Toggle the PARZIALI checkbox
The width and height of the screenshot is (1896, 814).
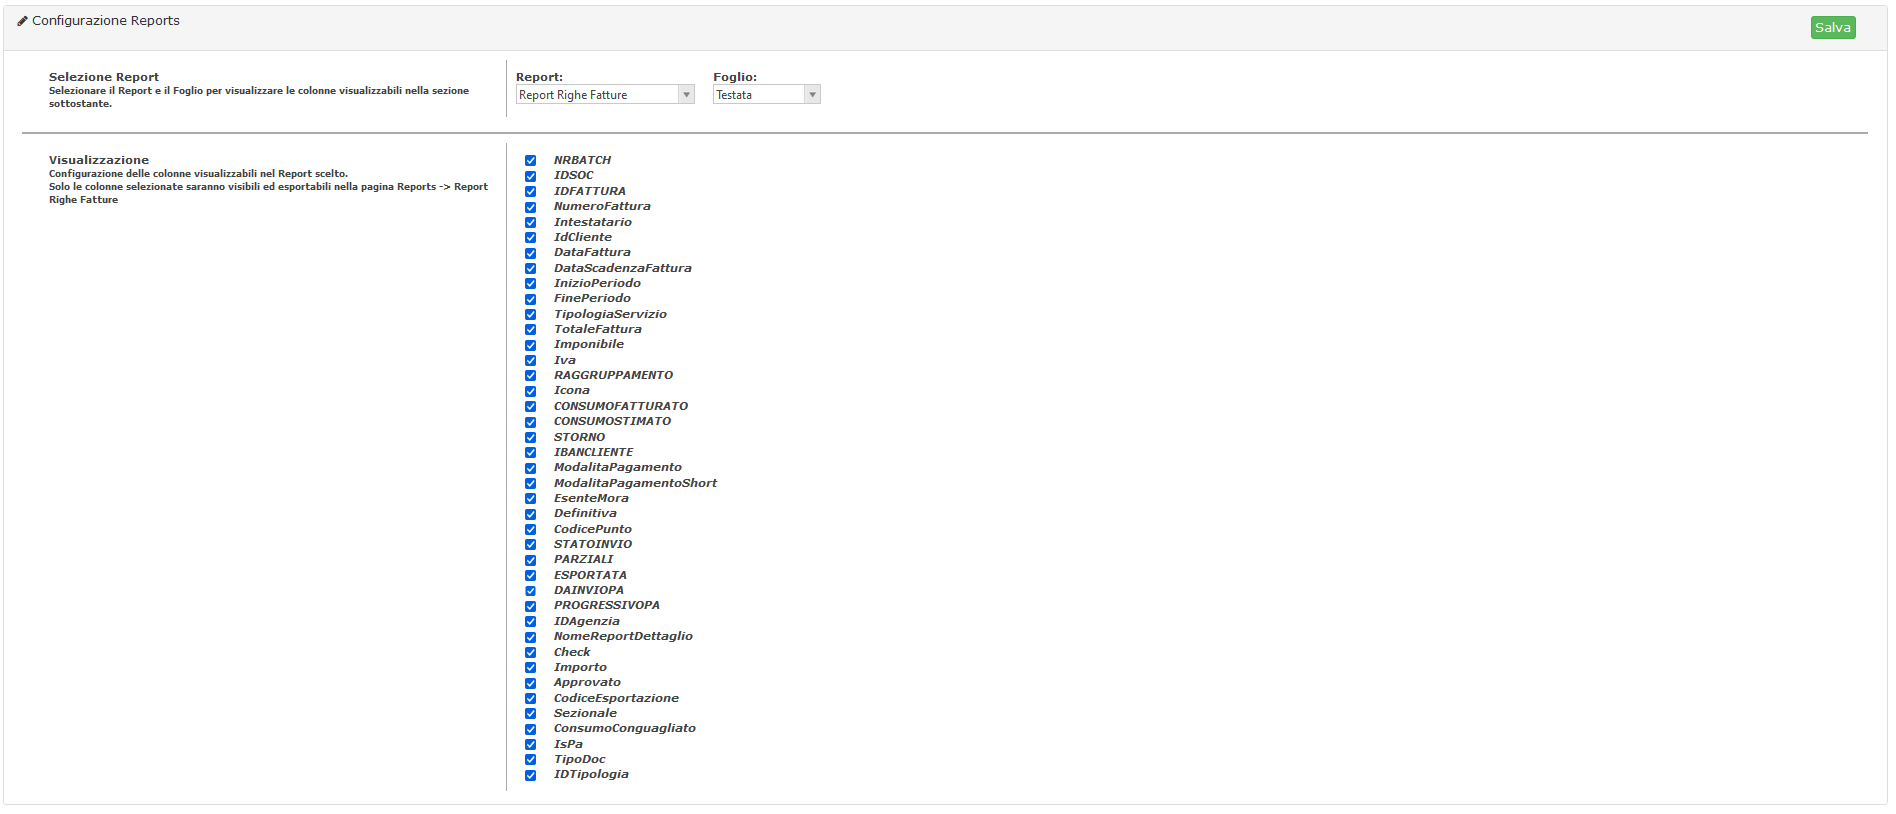click(530, 560)
